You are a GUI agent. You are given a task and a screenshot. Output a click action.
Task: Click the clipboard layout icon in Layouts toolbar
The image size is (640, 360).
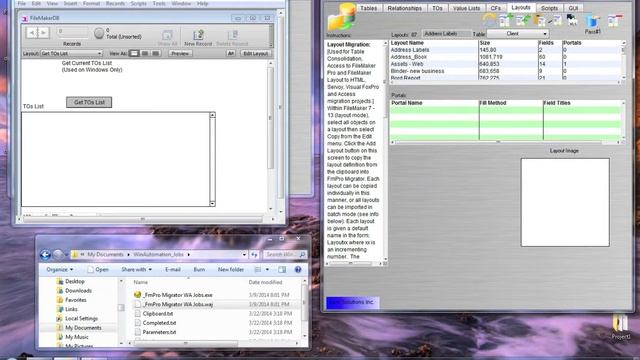click(540, 20)
